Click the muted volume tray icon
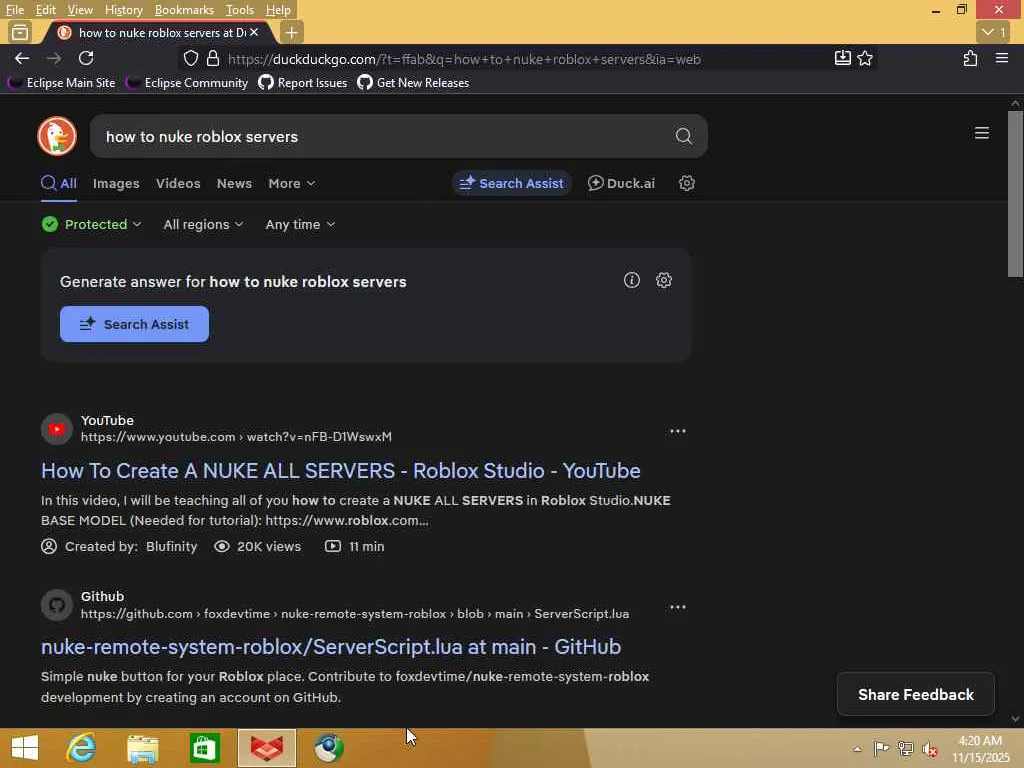Image resolution: width=1024 pixels, height=768 pixels. coord(930,749)
